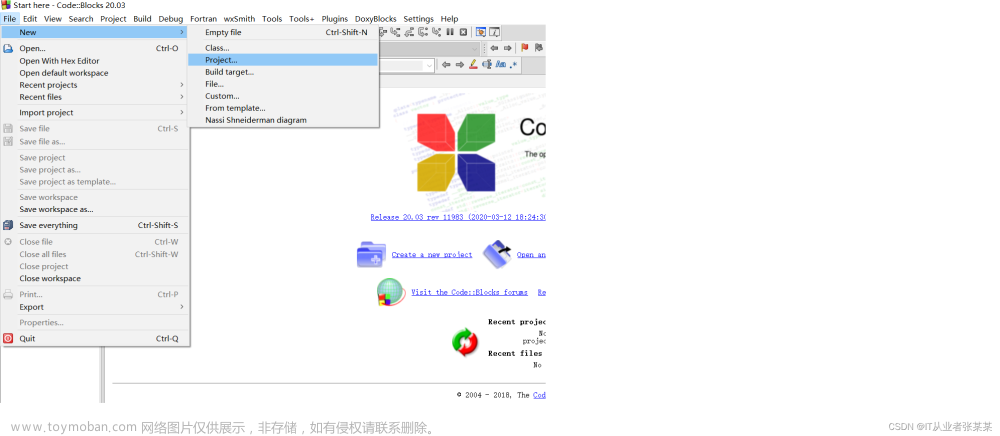Click the grey flag bookmark icon
Screen dimensions: 1000x436
point(539,47)
